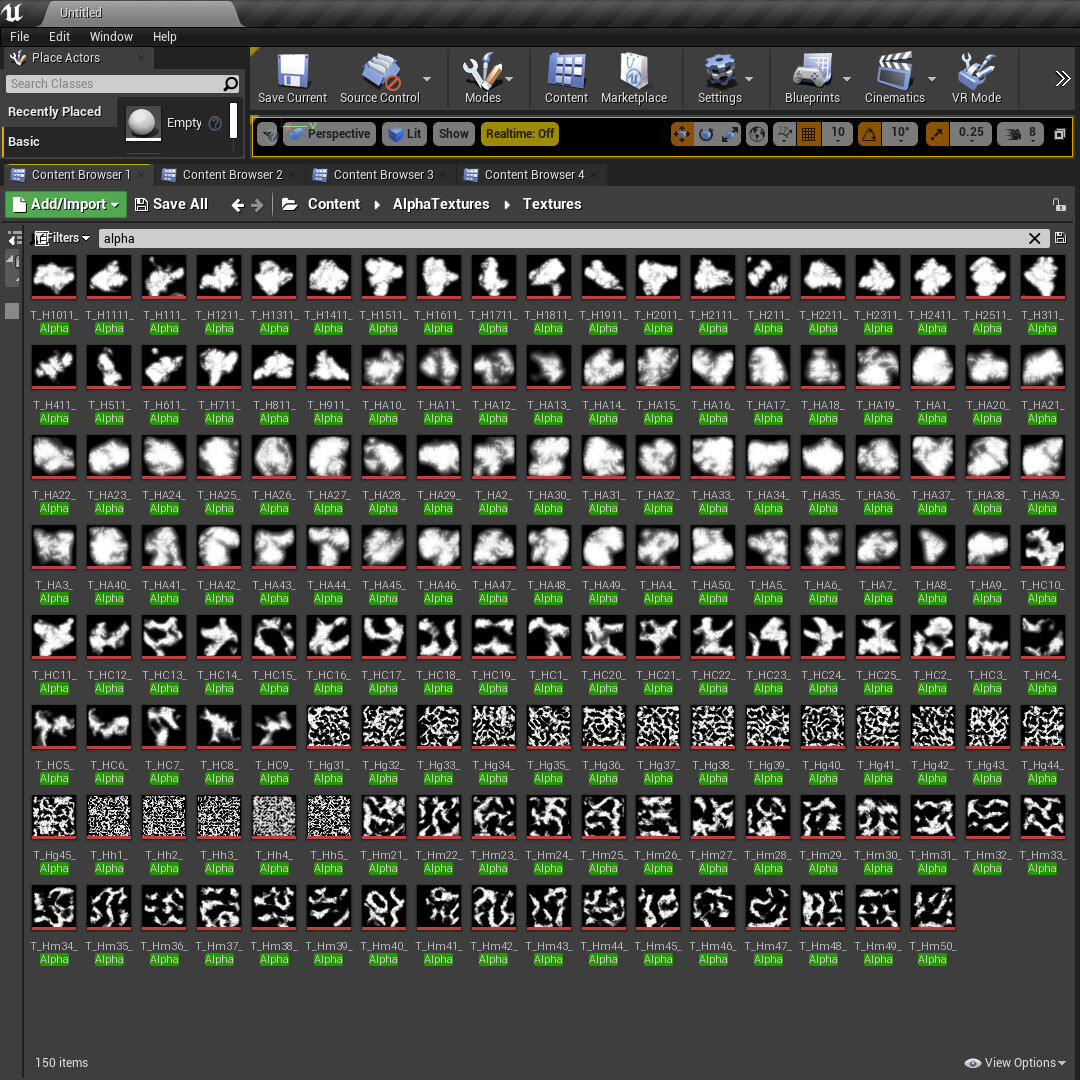Navigate to AlphaTextures in the breadcrumb path
The image size is (1080, 1080).
tap(441, 205)
